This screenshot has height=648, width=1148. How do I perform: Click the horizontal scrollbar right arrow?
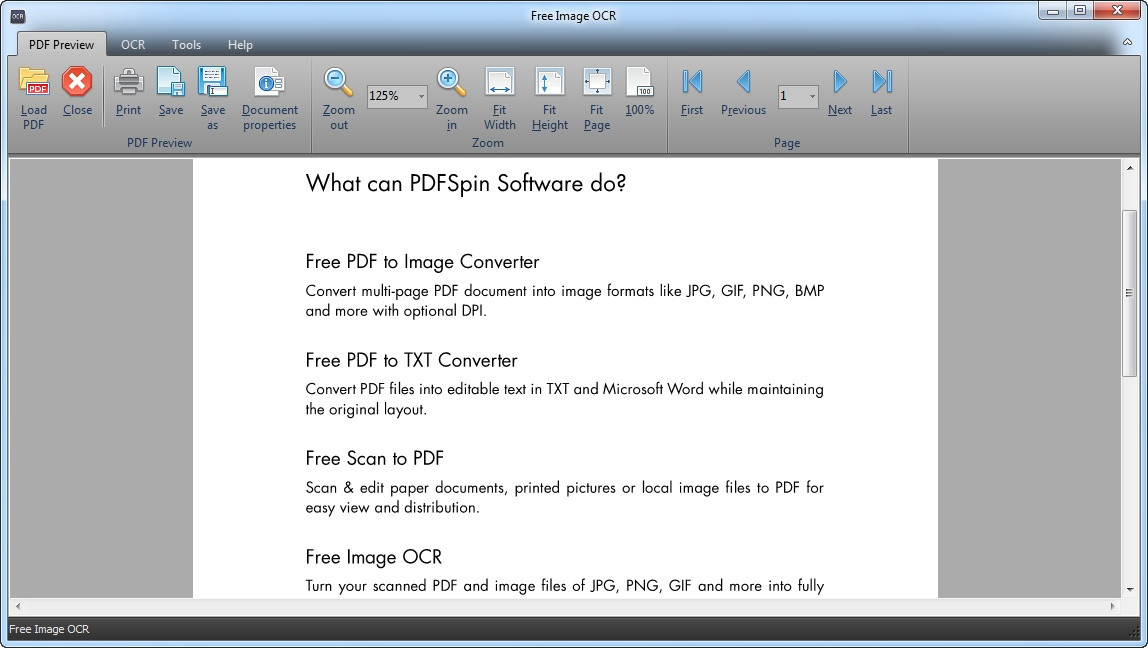coord(1112,606)
